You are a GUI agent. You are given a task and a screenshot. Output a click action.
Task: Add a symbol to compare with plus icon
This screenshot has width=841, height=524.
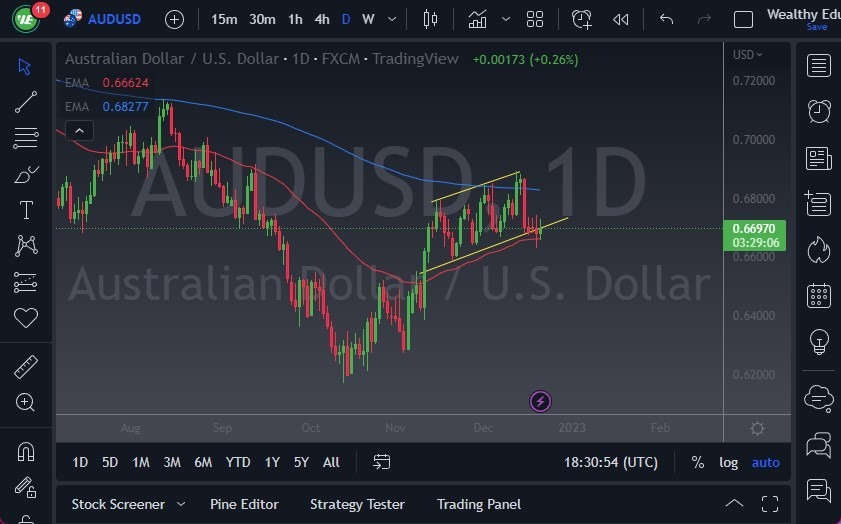[x=174, y=20]
